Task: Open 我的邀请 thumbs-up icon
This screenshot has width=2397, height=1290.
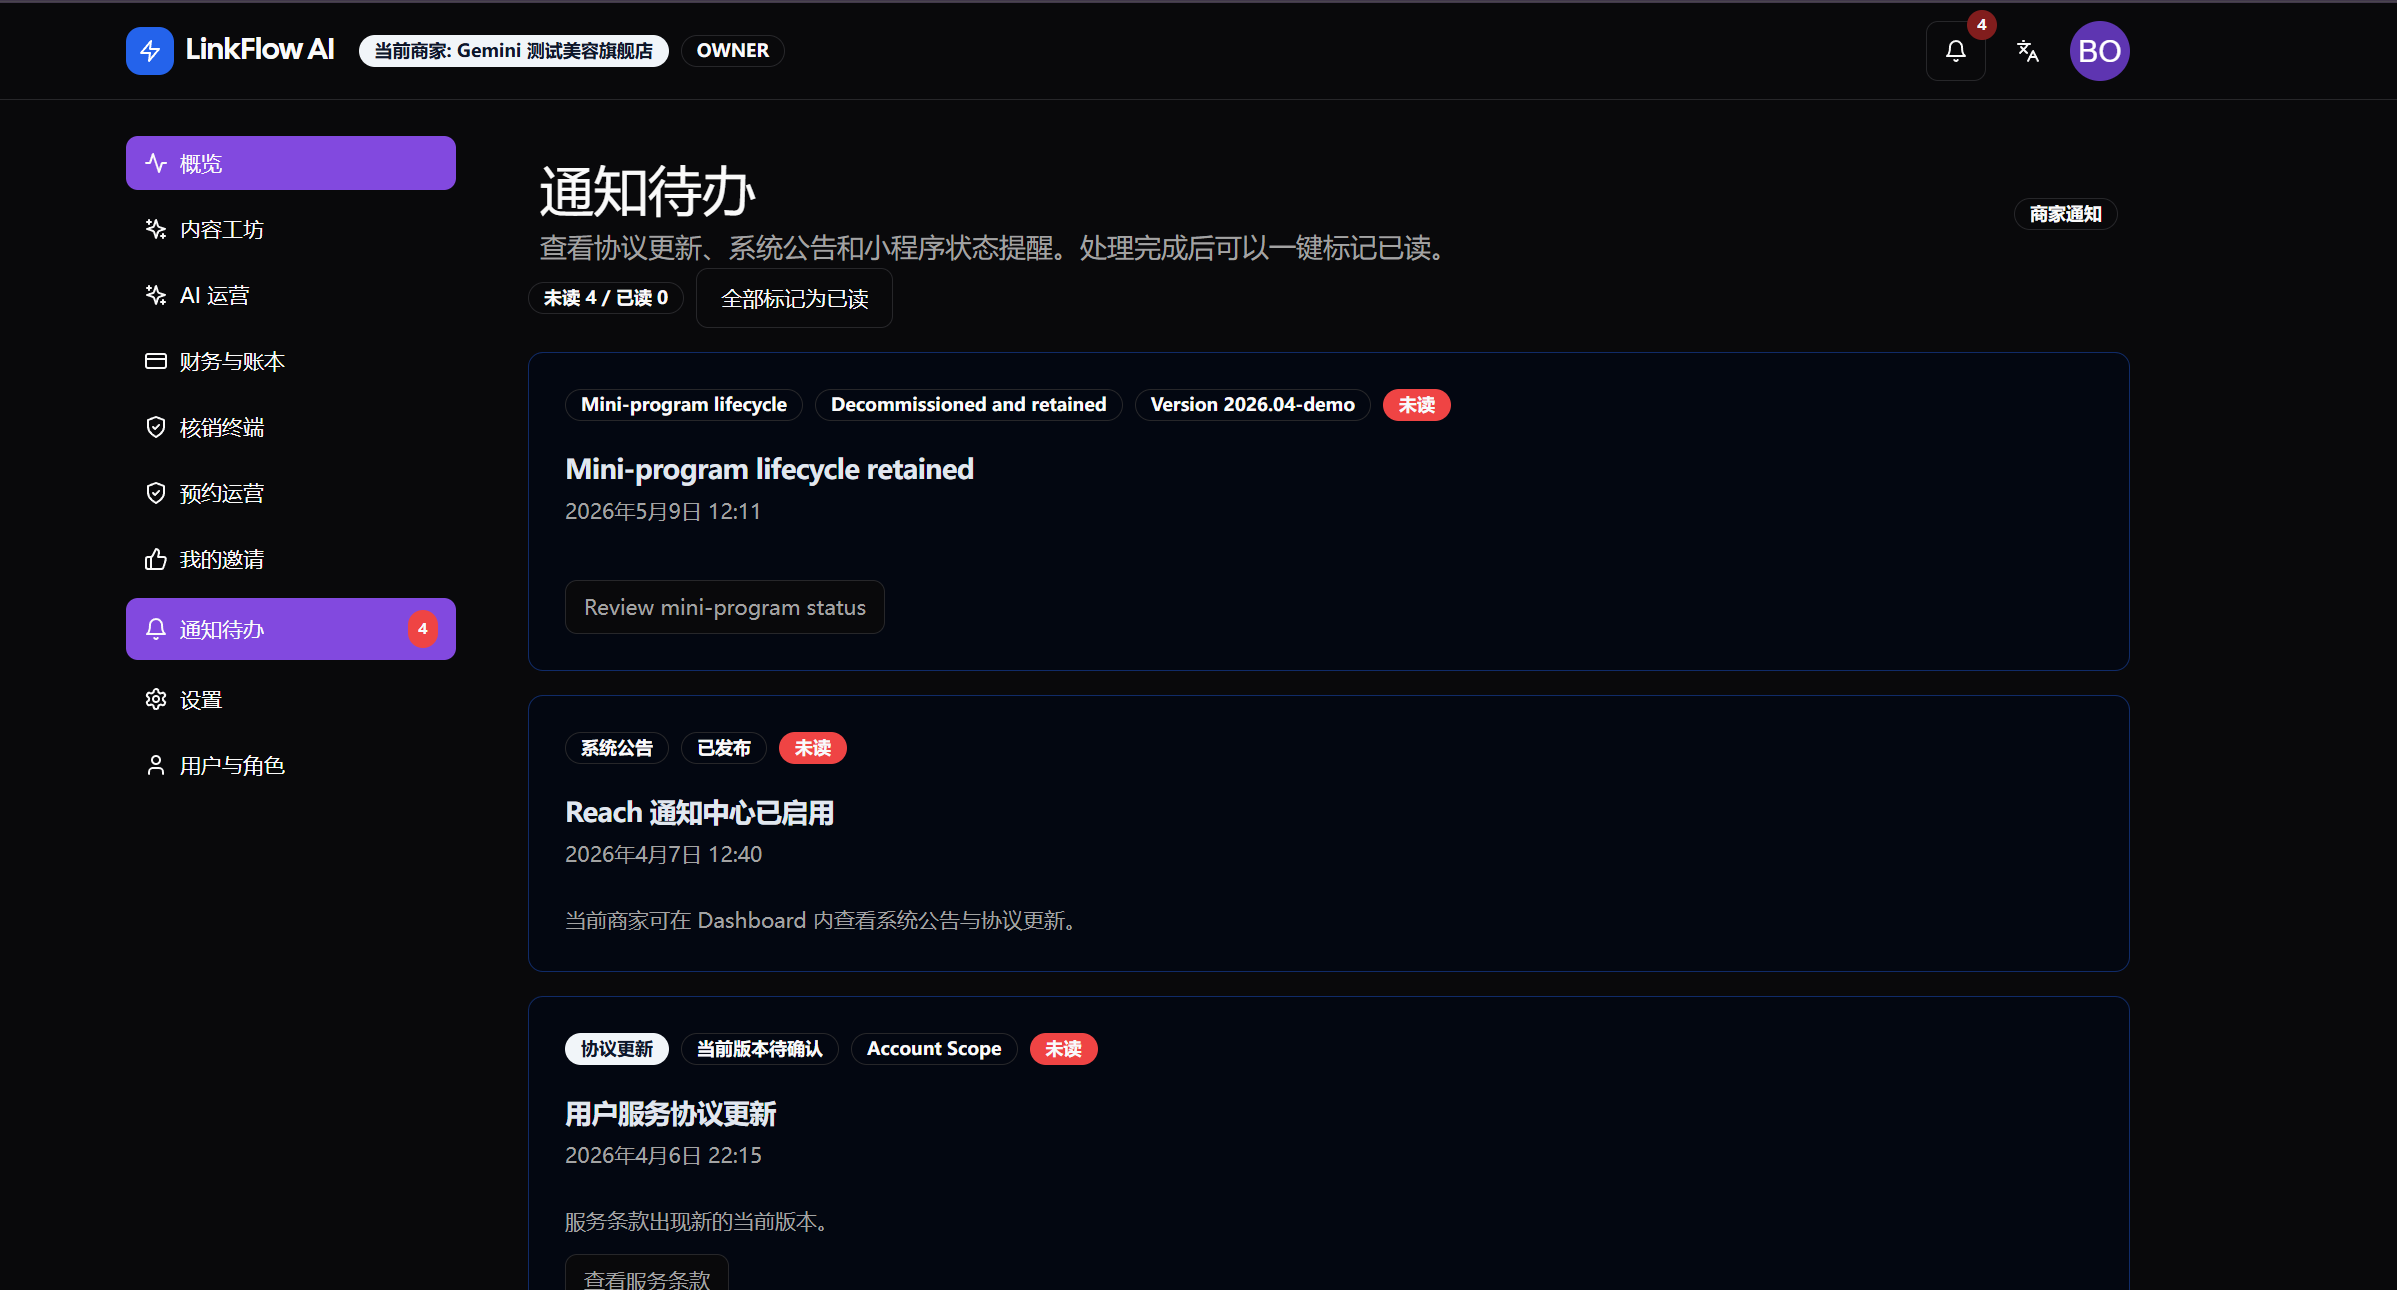Action: 156,559
